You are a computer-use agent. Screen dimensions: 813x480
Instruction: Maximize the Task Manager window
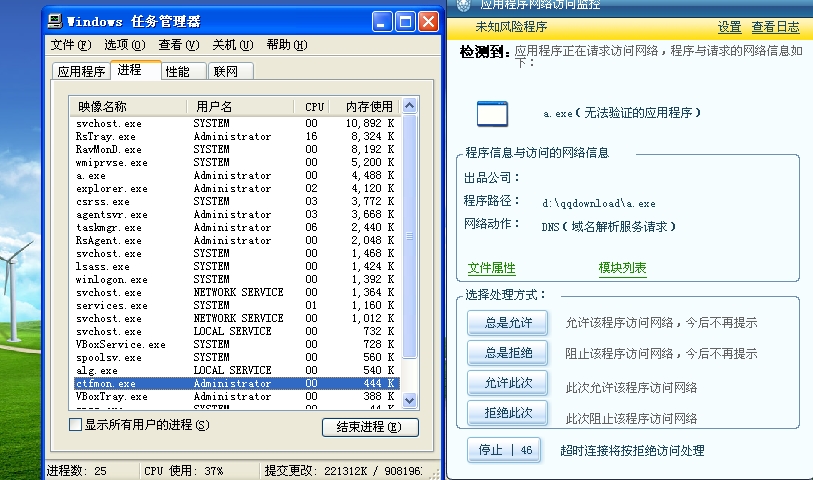coord(405,22)
